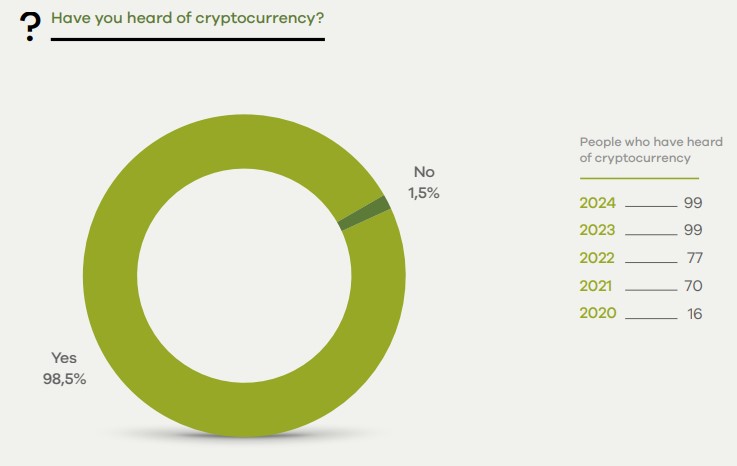Pick the 2021 year label
The width and height of the screenshot is (737, 466).
click(x=598, y=286)
